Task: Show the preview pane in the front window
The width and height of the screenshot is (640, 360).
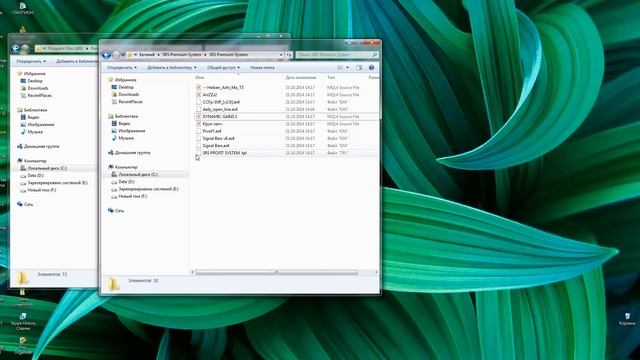Action: 359,67
